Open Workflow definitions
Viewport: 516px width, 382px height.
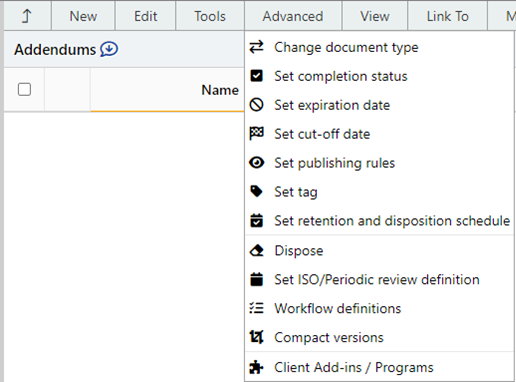379,308
